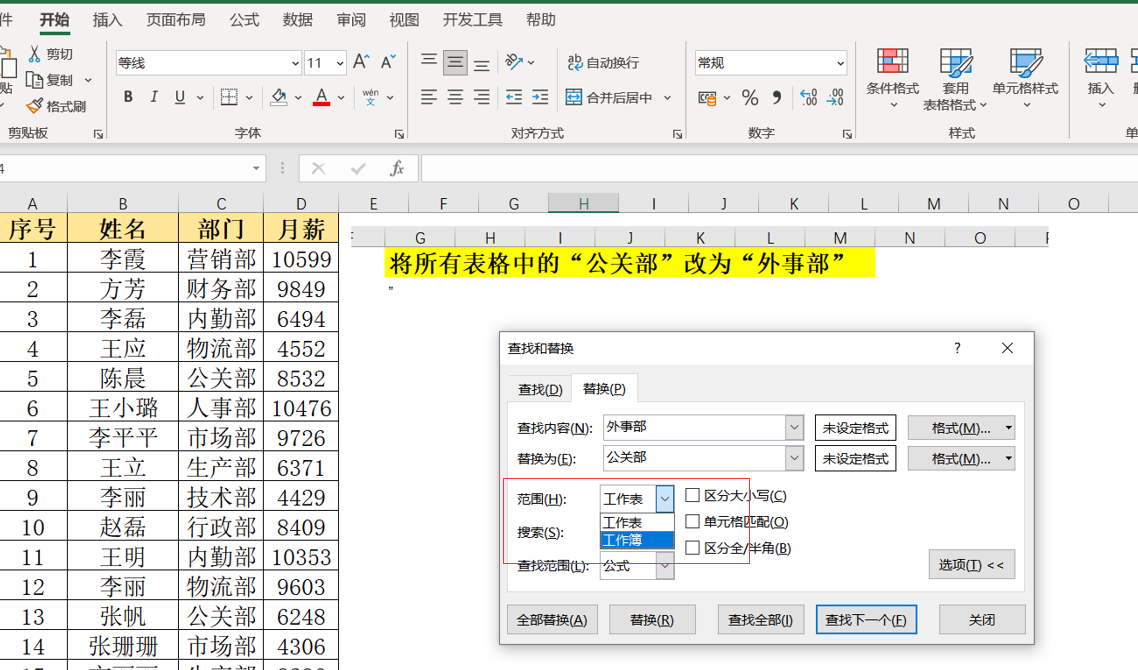Expand the fill color dropdown arrow

(298, 97)
